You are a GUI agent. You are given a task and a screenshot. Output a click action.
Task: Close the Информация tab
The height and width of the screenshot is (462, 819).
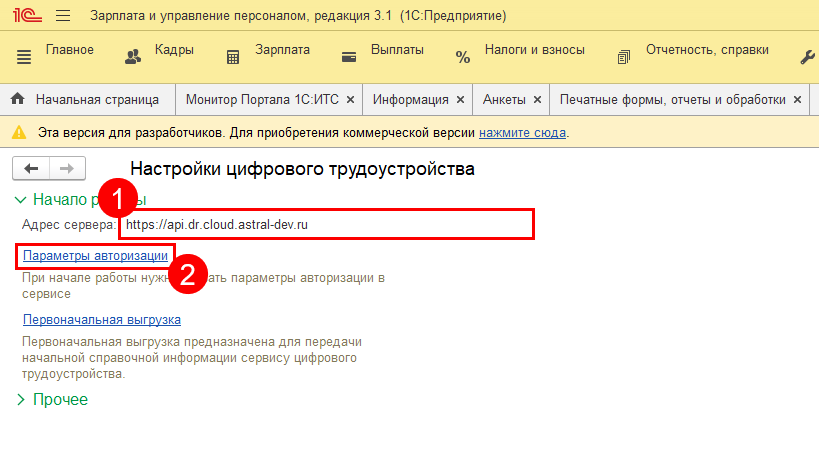(x=460, y=100)
